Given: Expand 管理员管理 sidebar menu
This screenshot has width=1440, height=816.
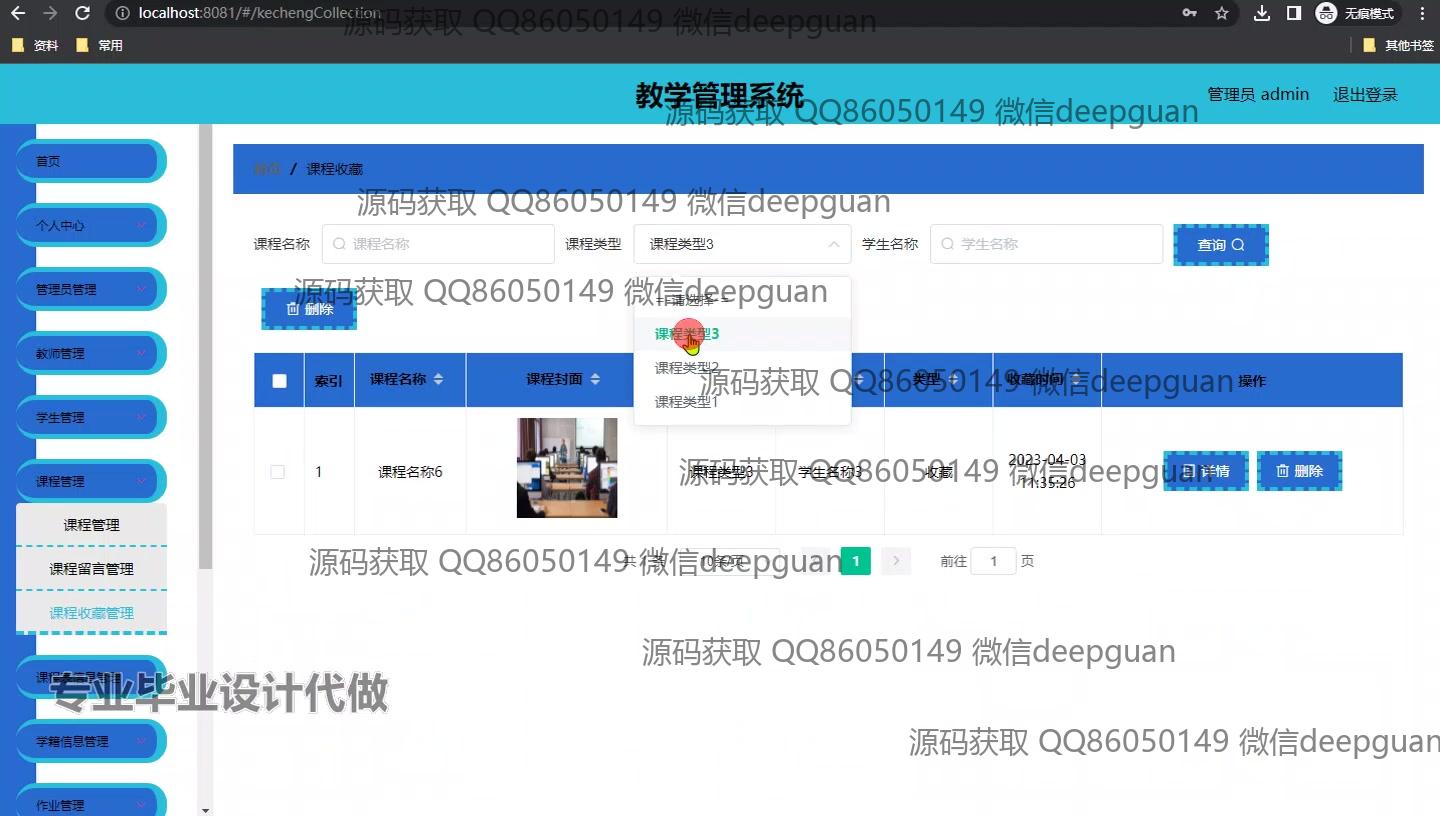Looking at the screenshot, I should [90, 289].
